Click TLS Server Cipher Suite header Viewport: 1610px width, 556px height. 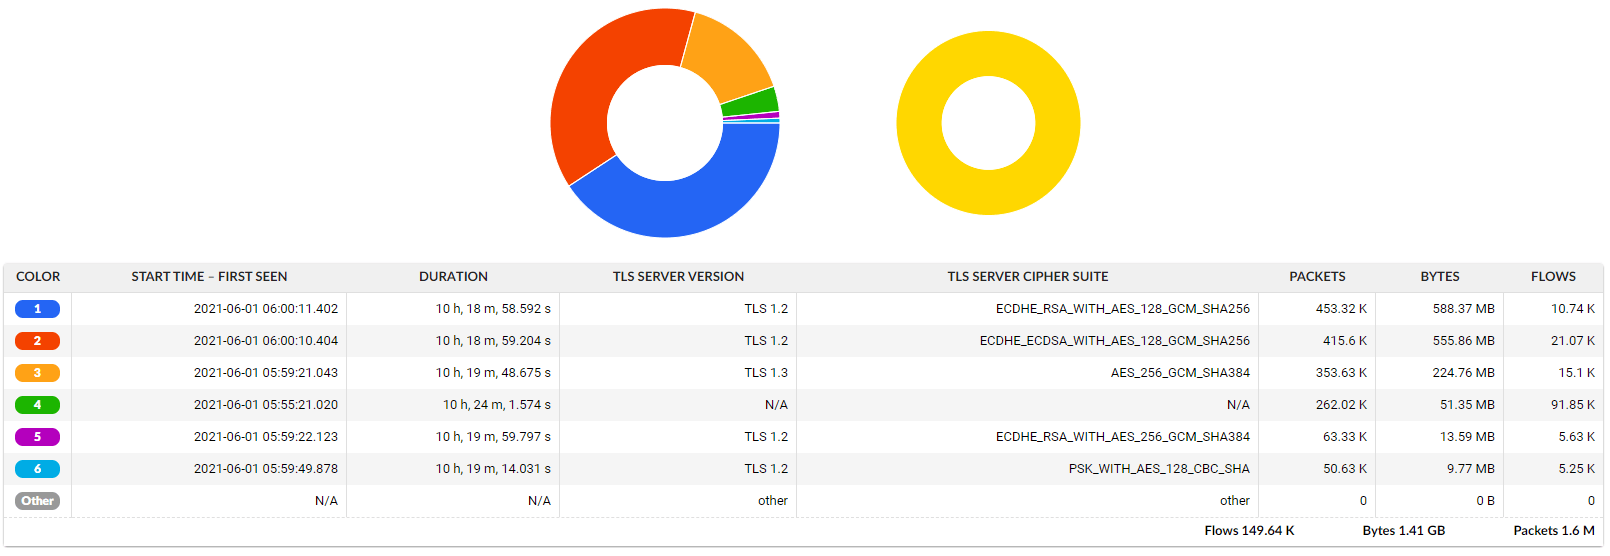point(1027,277)
